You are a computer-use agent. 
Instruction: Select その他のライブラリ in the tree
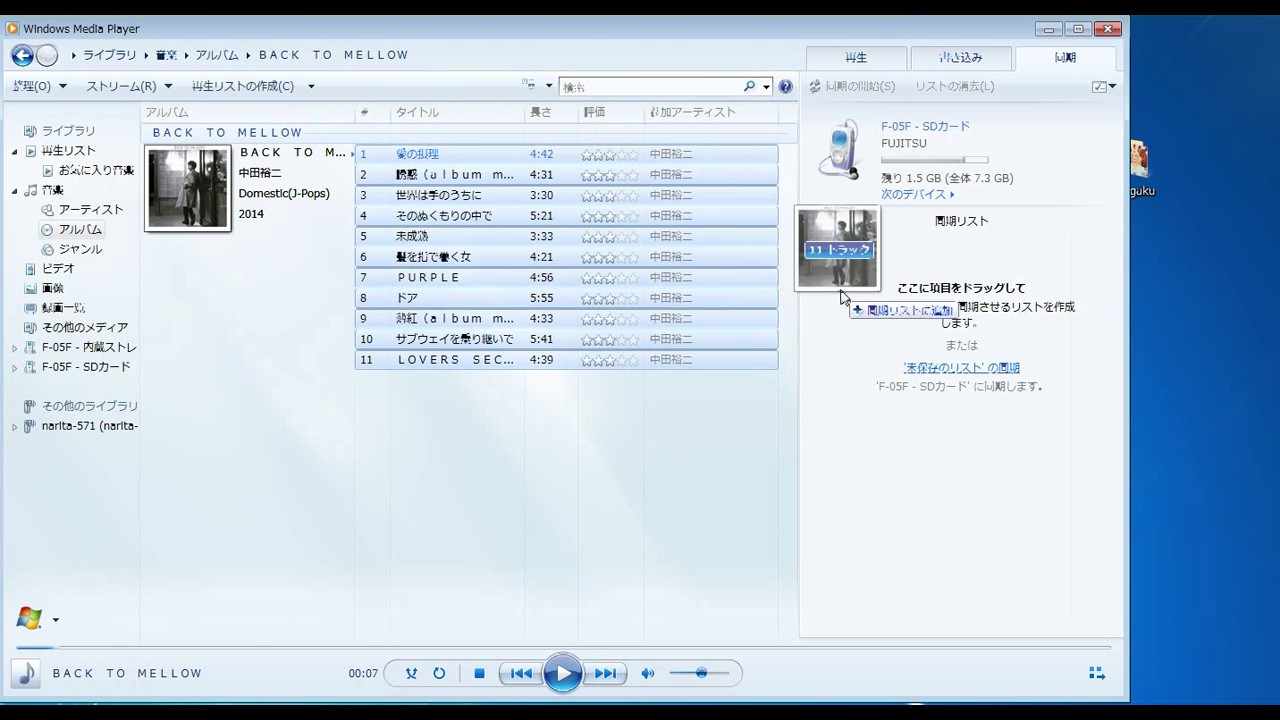tap(89, 406)
